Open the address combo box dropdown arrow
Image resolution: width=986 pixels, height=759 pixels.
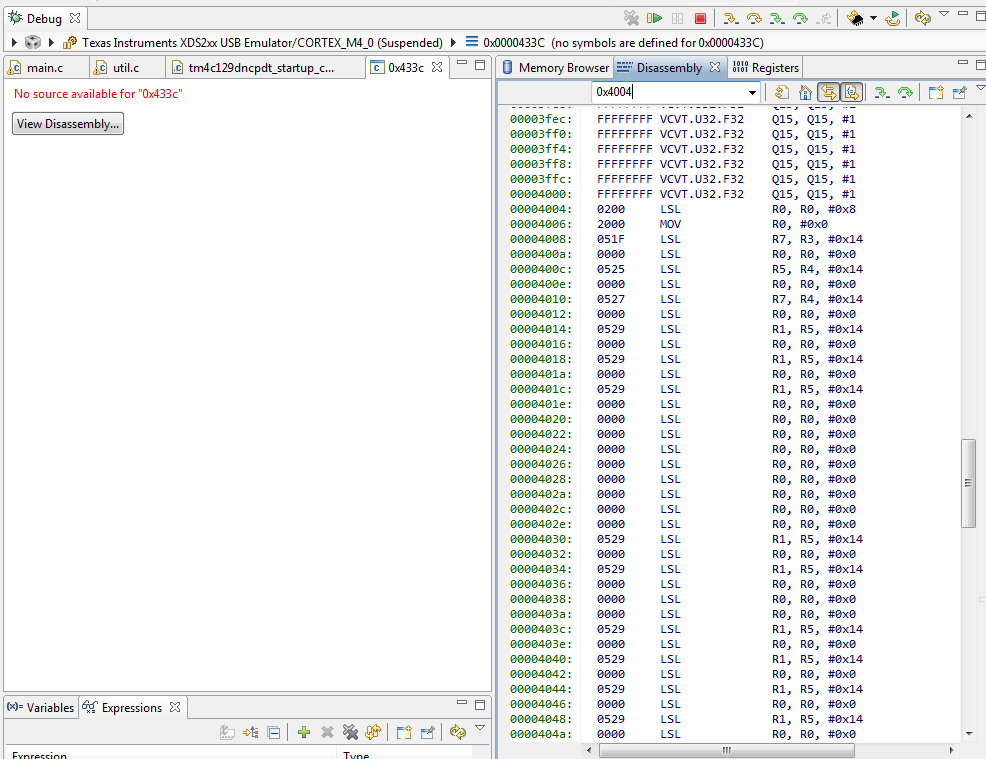pyautogui.click(x=752, y=93)
